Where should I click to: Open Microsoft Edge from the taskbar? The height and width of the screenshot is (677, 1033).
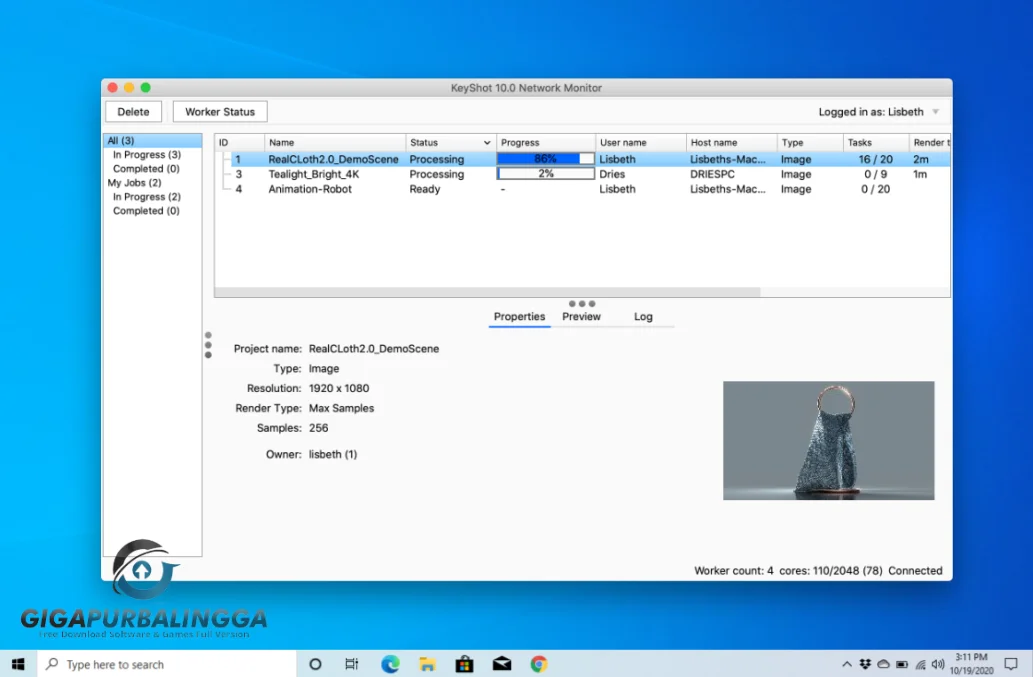390,664
